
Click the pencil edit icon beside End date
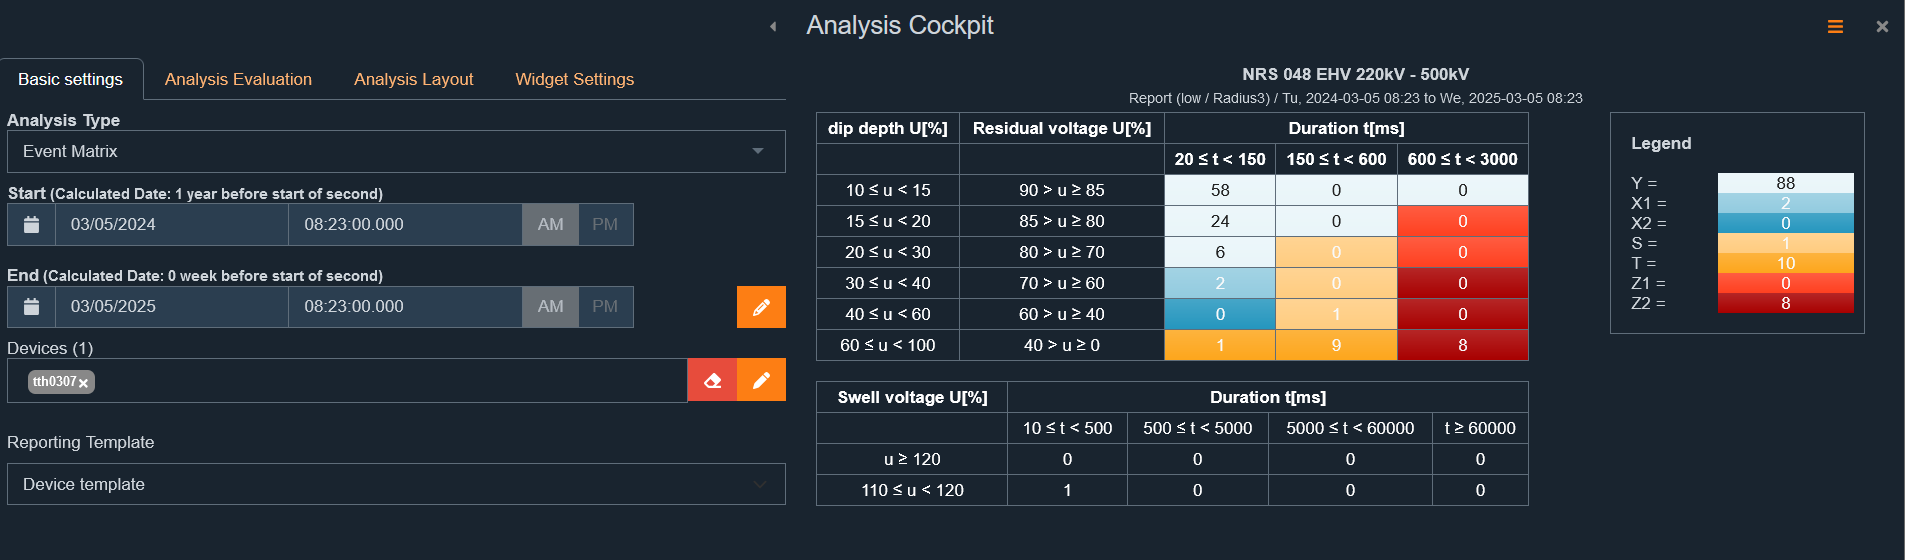pos(761,307)
